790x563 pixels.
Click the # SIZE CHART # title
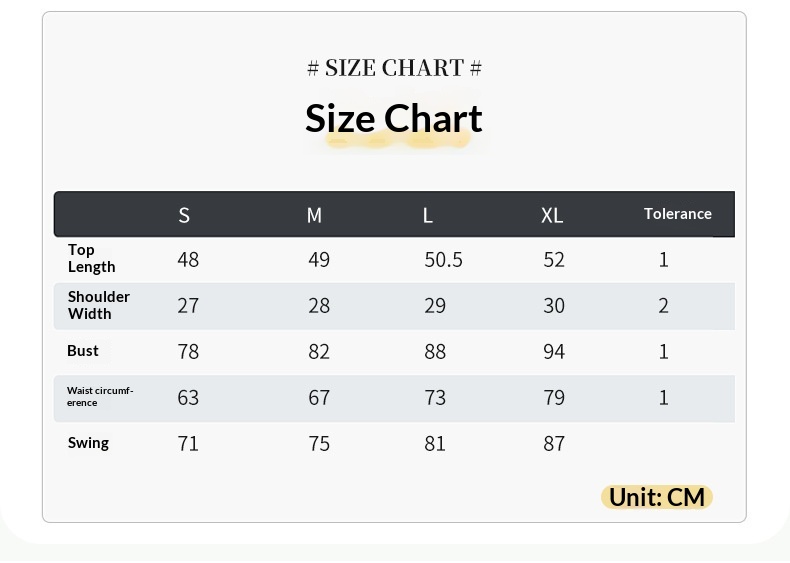pos(394,68)
